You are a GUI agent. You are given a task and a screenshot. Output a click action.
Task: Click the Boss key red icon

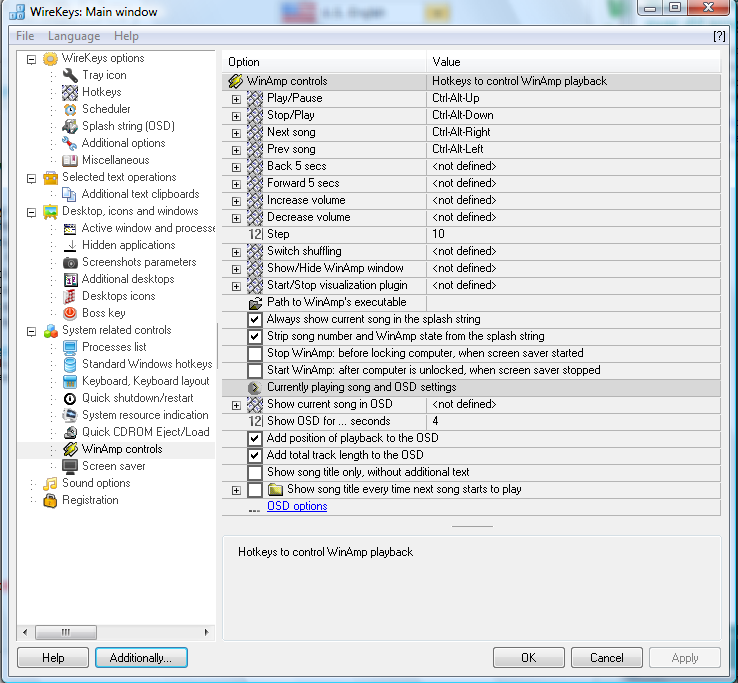tap(70, 313)
